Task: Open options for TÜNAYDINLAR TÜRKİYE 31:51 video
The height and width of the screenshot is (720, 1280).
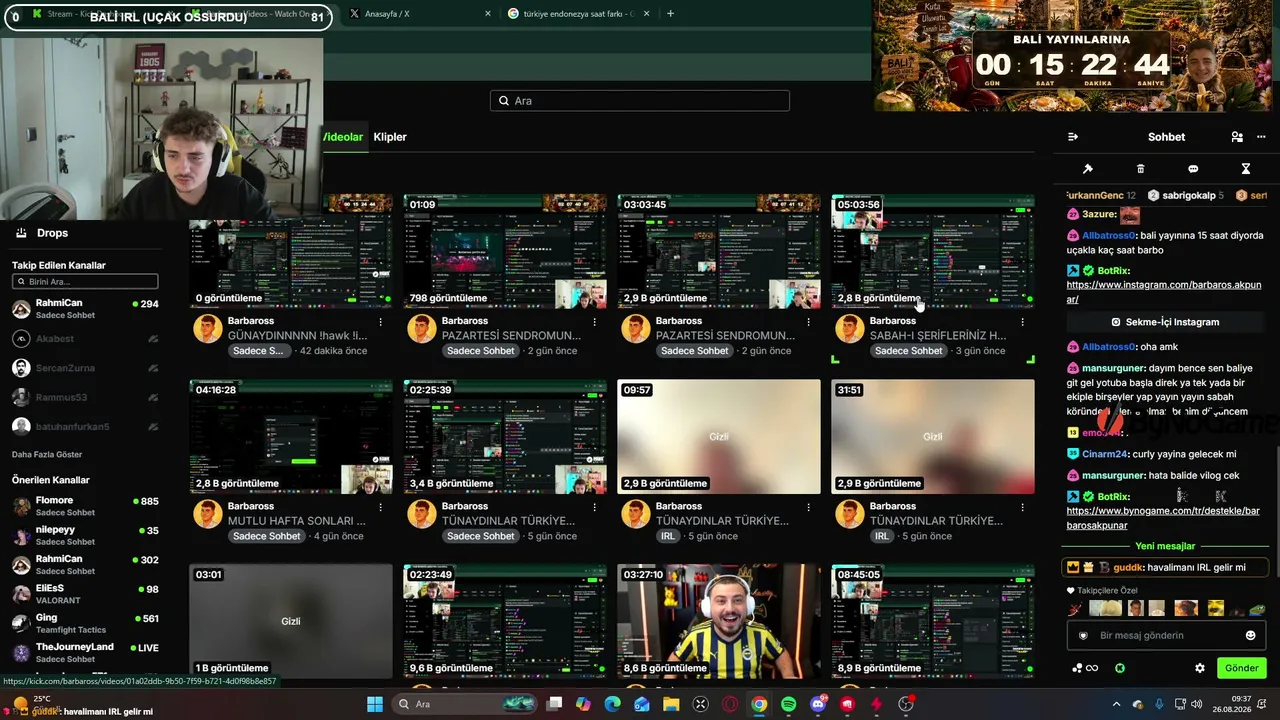Action: (x=1023, y=507)
